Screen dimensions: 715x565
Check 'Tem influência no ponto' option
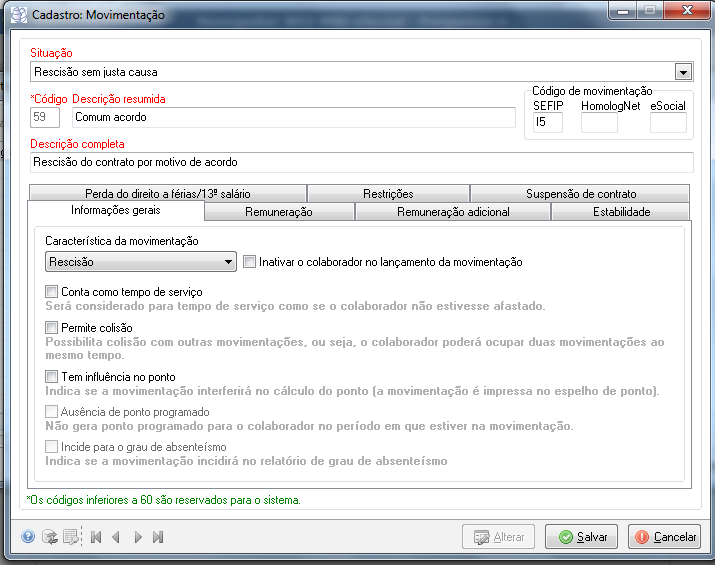(x=52, y=377)
